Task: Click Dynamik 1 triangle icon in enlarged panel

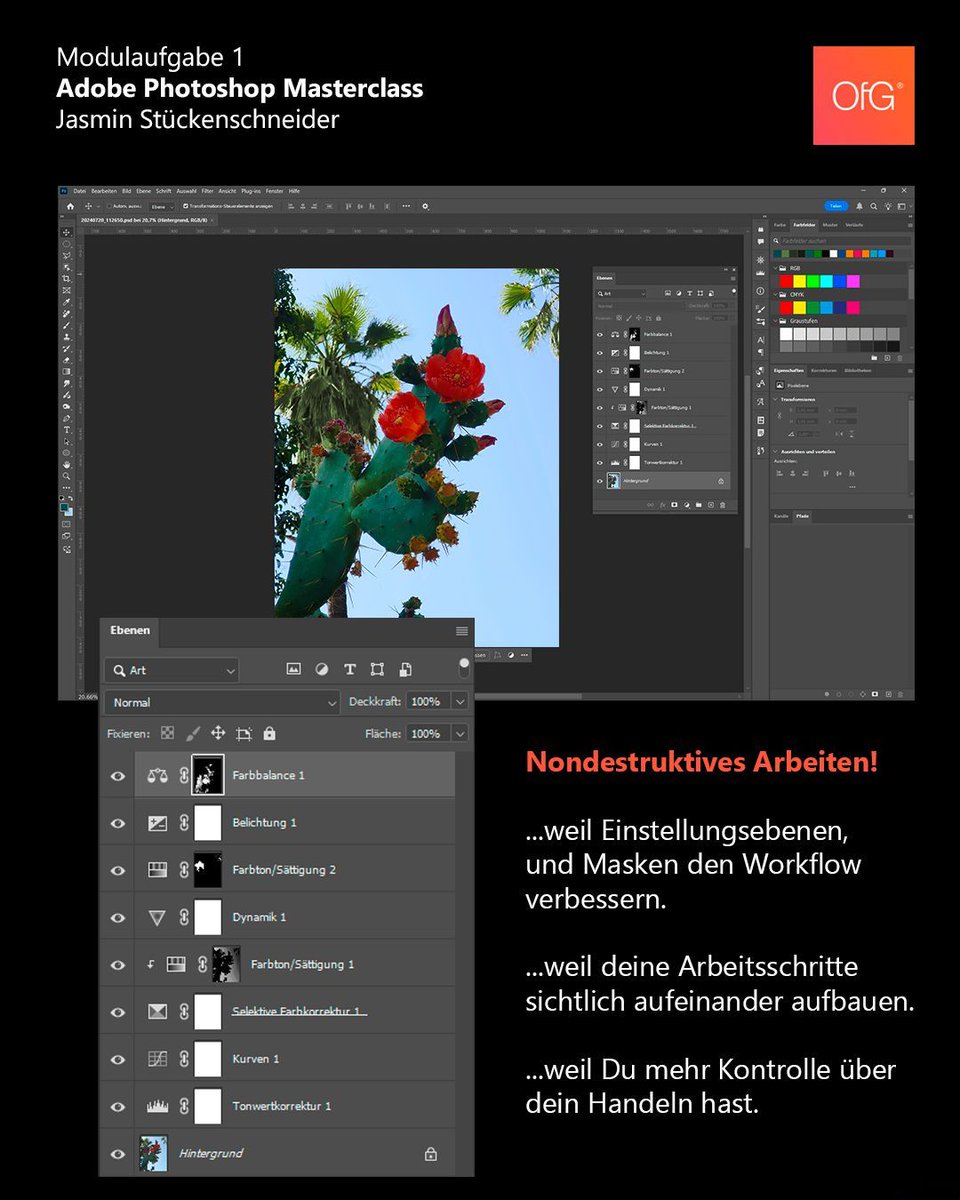Action: pyautogui.click(x=157, y=917)
